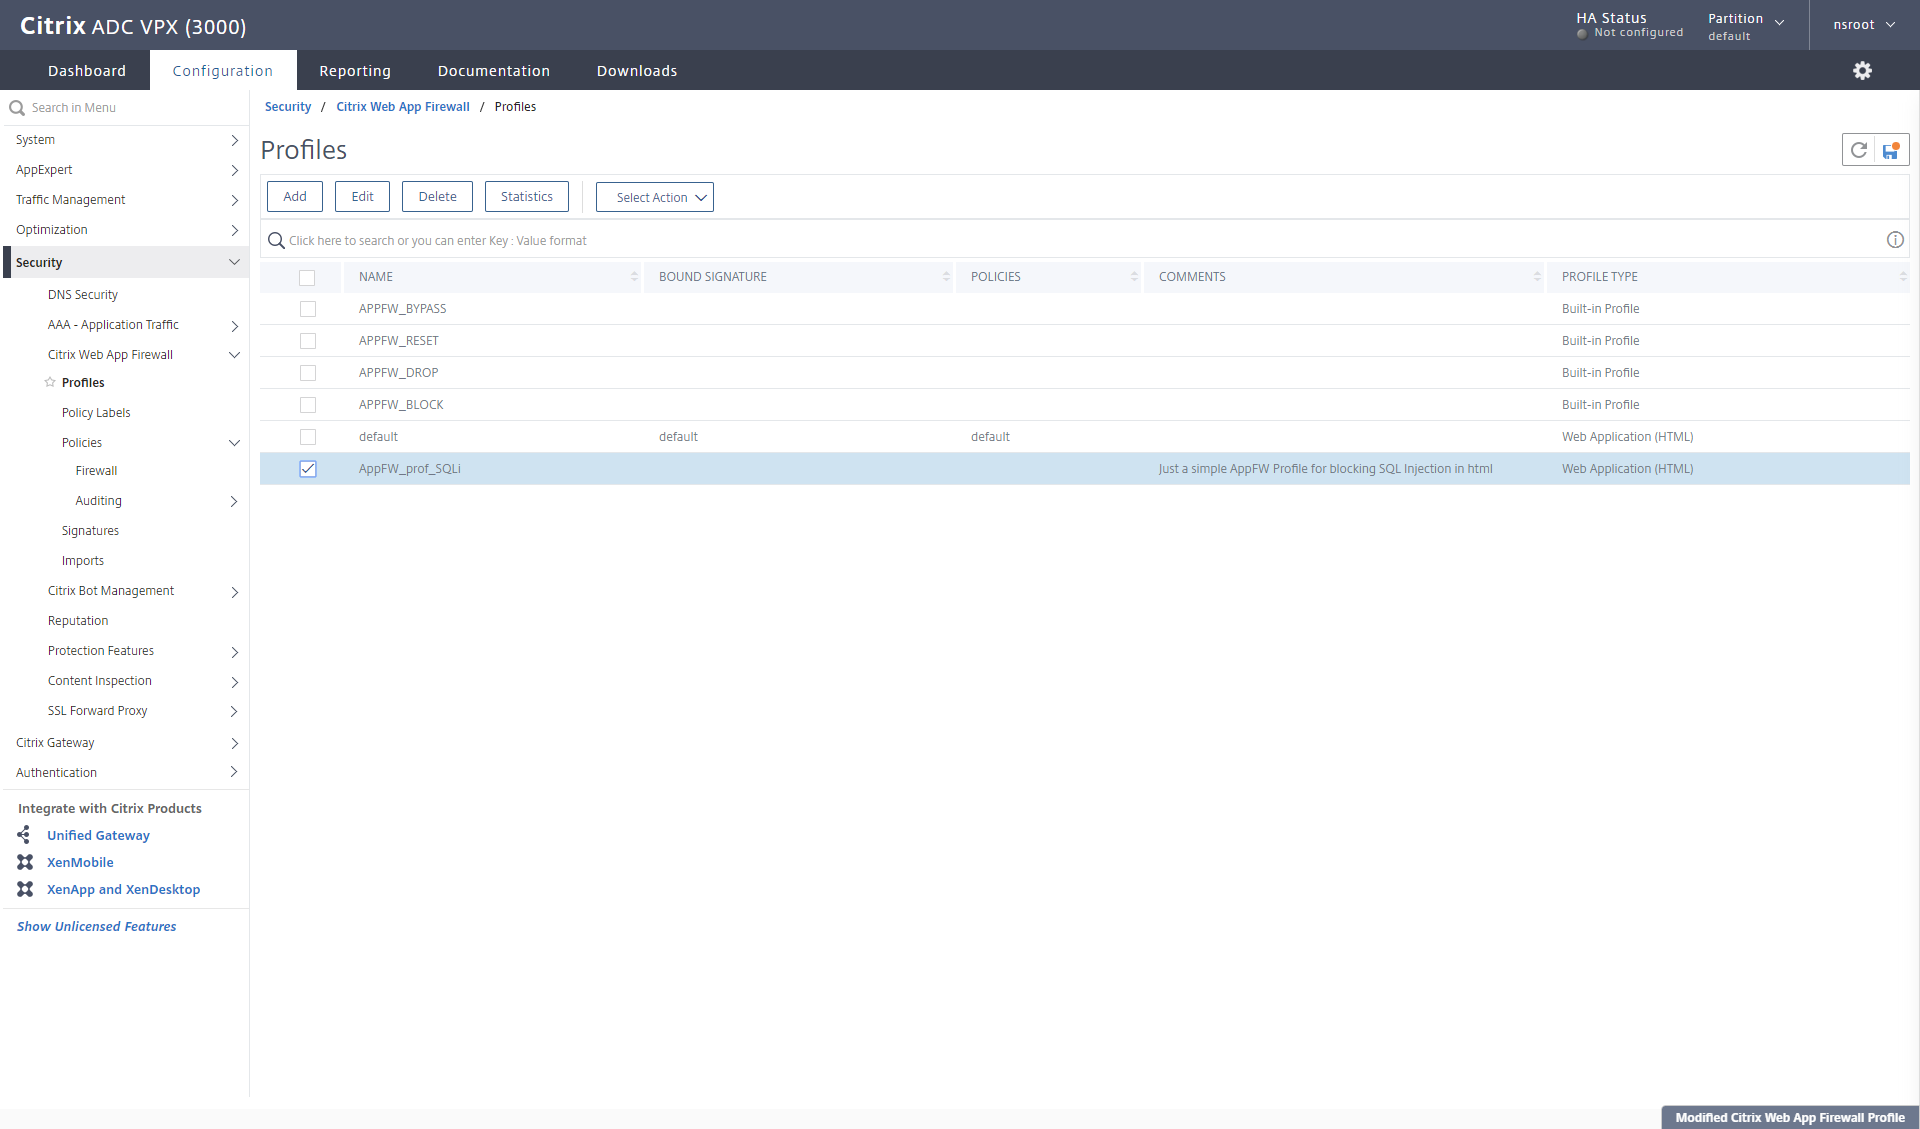Sort by the PROFILE TYPE column arrows
The width and height of the screenshot is (1920, 1129).
tap(1903, 277)
